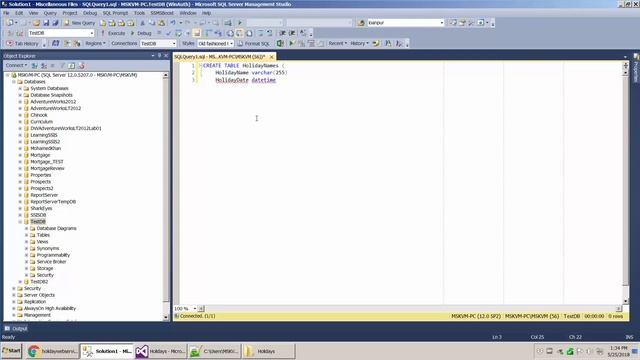Screen dimensions: 640x360
Task: Click the Cut icon in the toolbar
Action: (142, 23)
